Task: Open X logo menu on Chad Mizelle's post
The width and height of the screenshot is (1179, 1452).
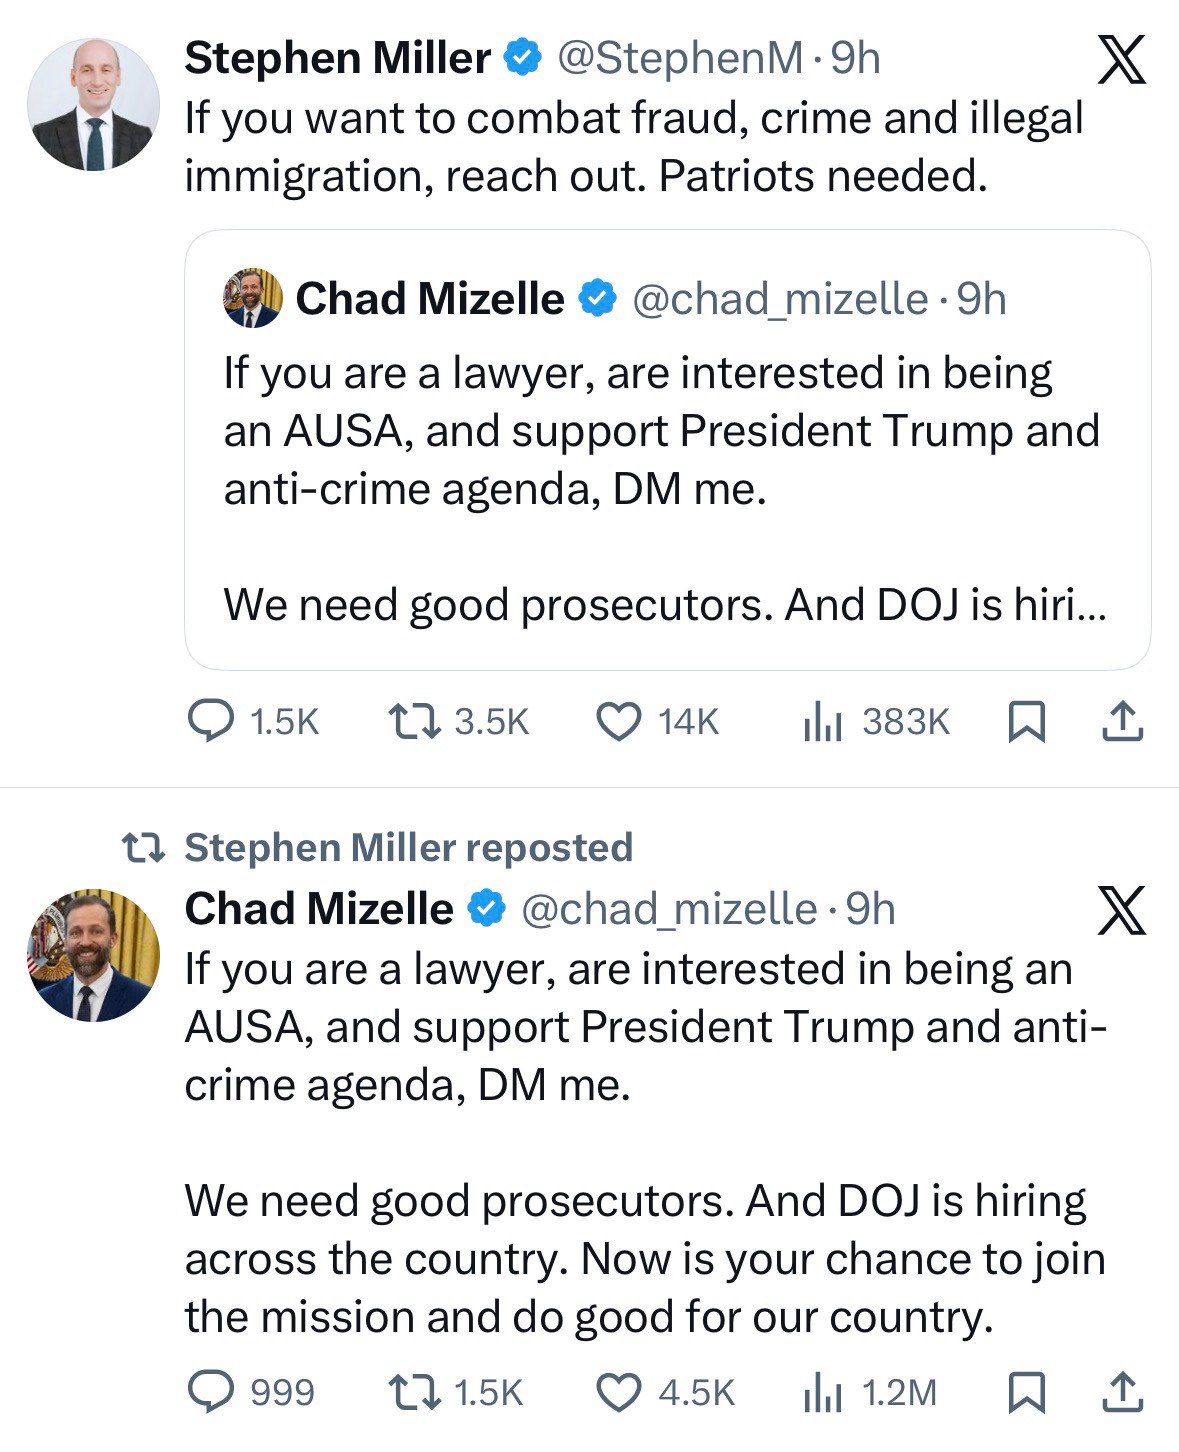Action: tap(1122, 910)
